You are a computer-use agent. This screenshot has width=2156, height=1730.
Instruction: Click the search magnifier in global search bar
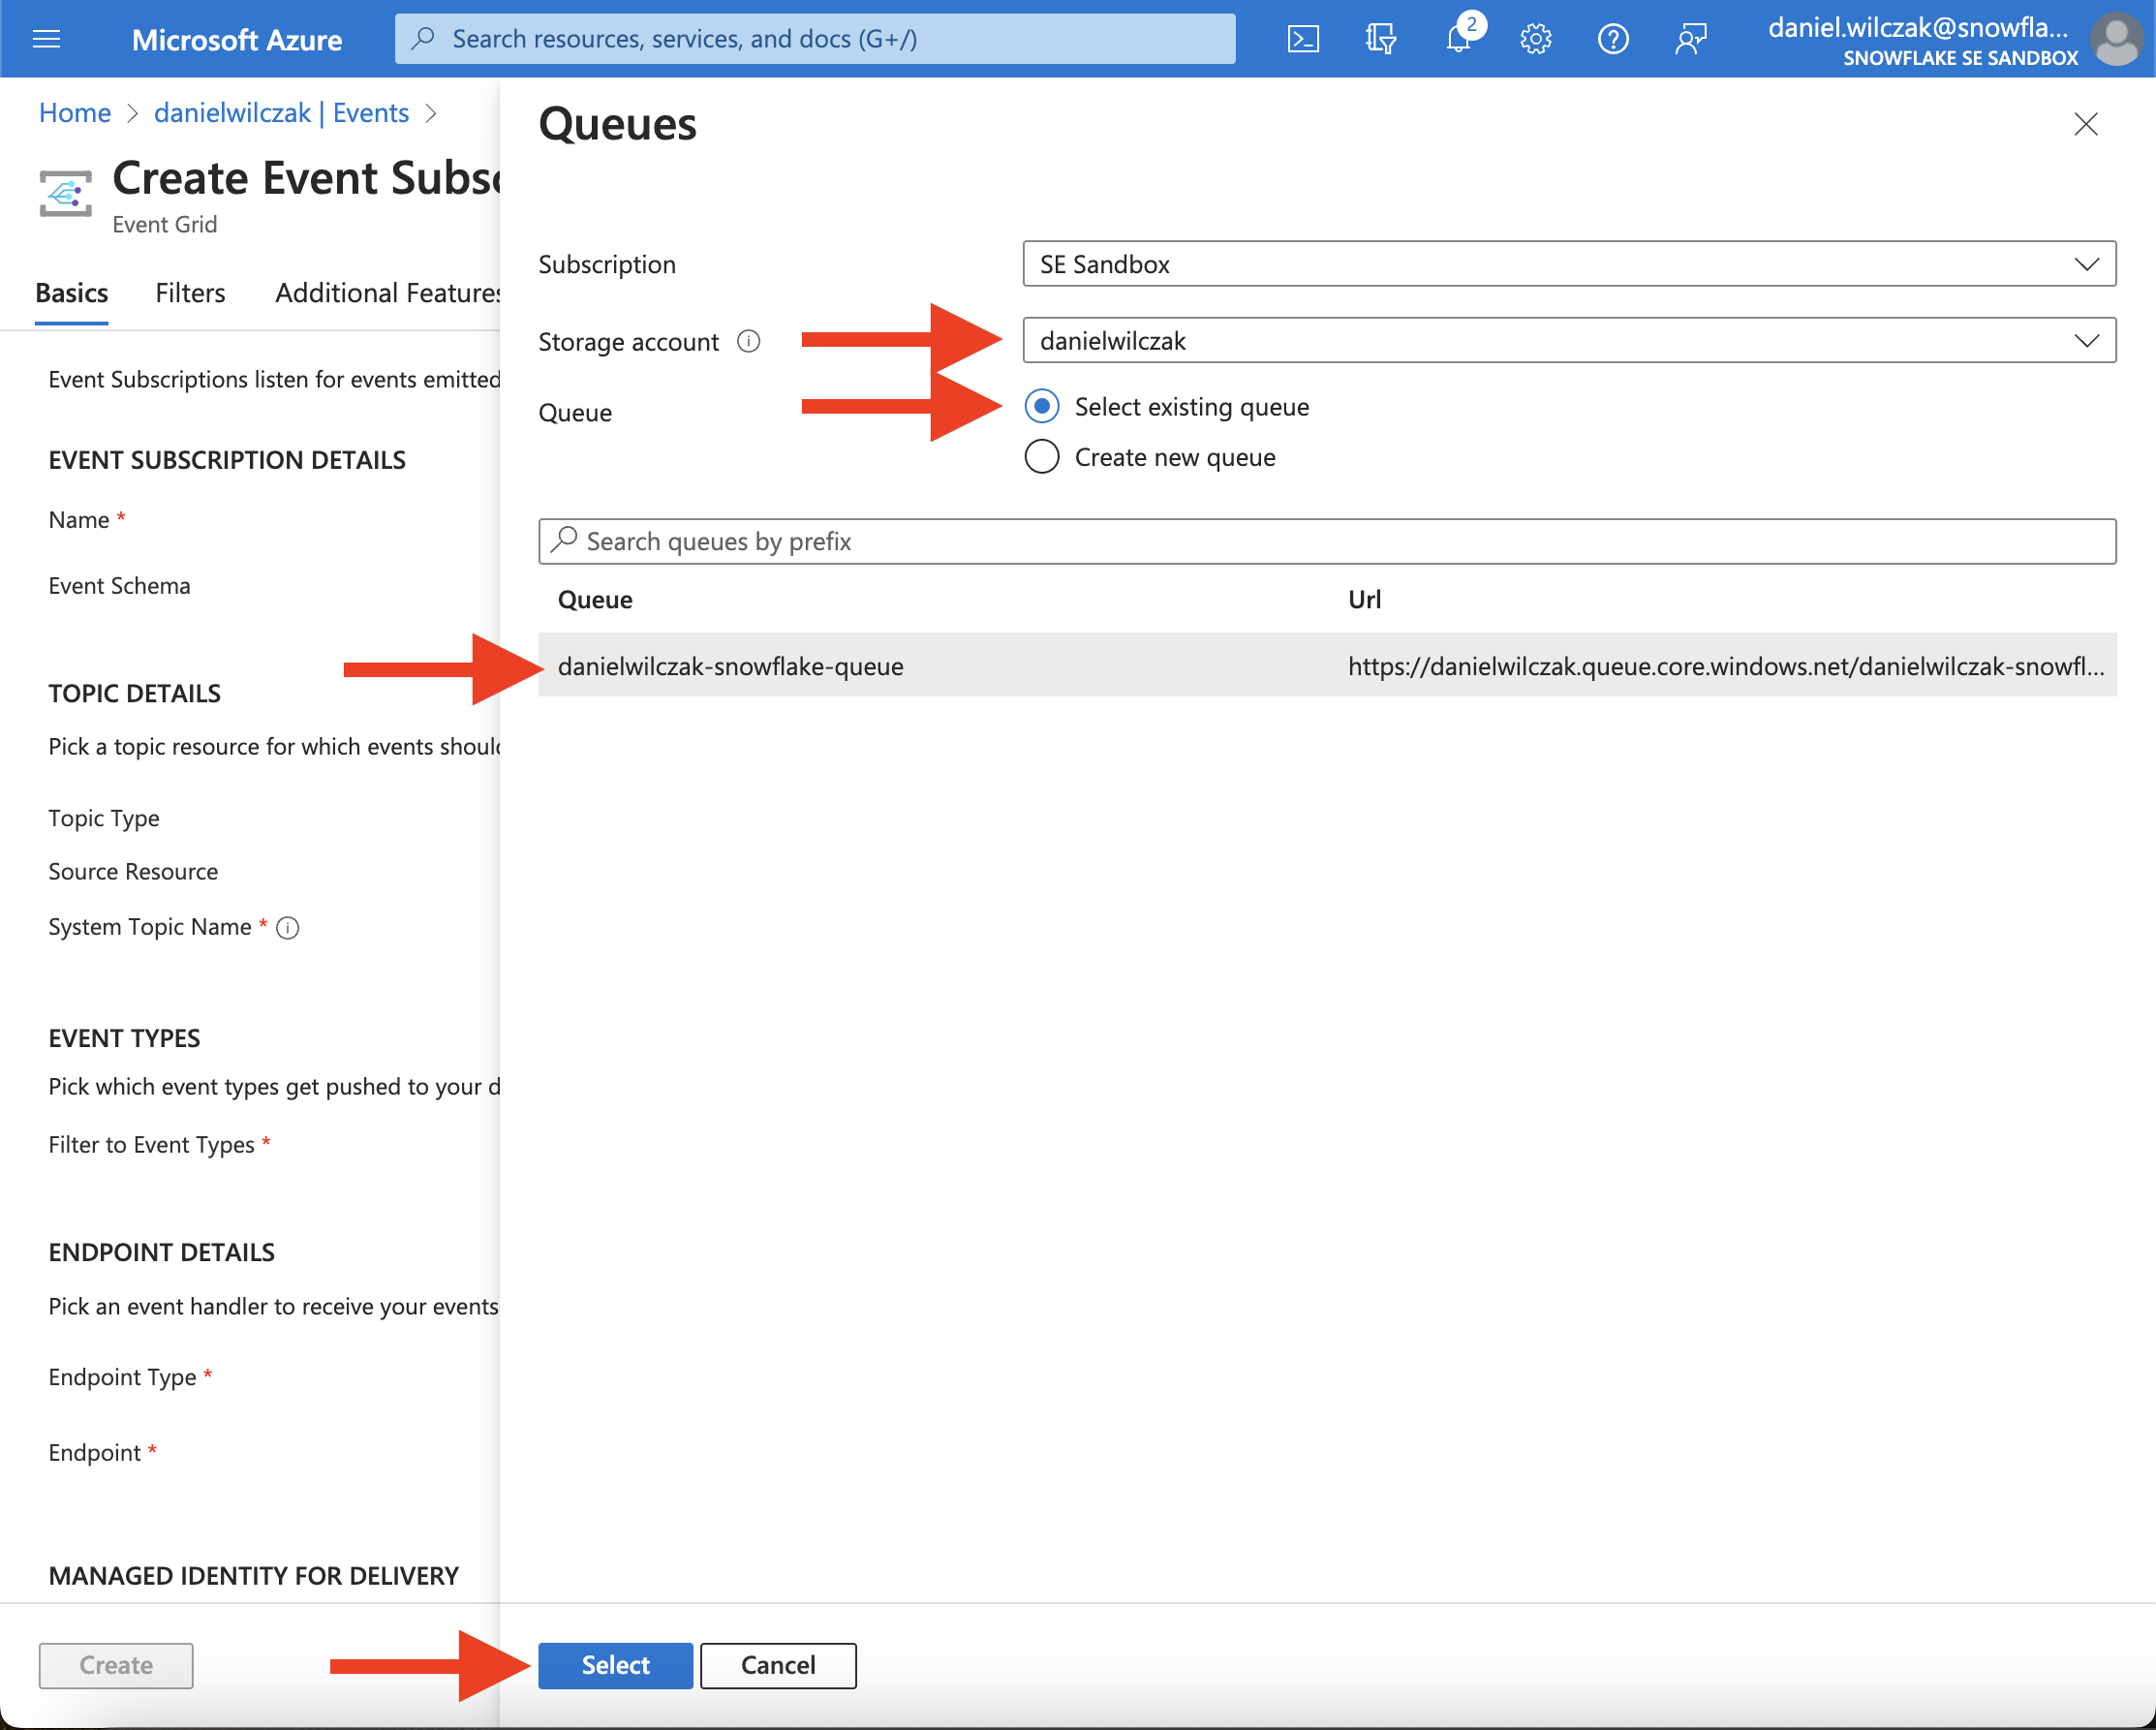[x=423, y=38]
